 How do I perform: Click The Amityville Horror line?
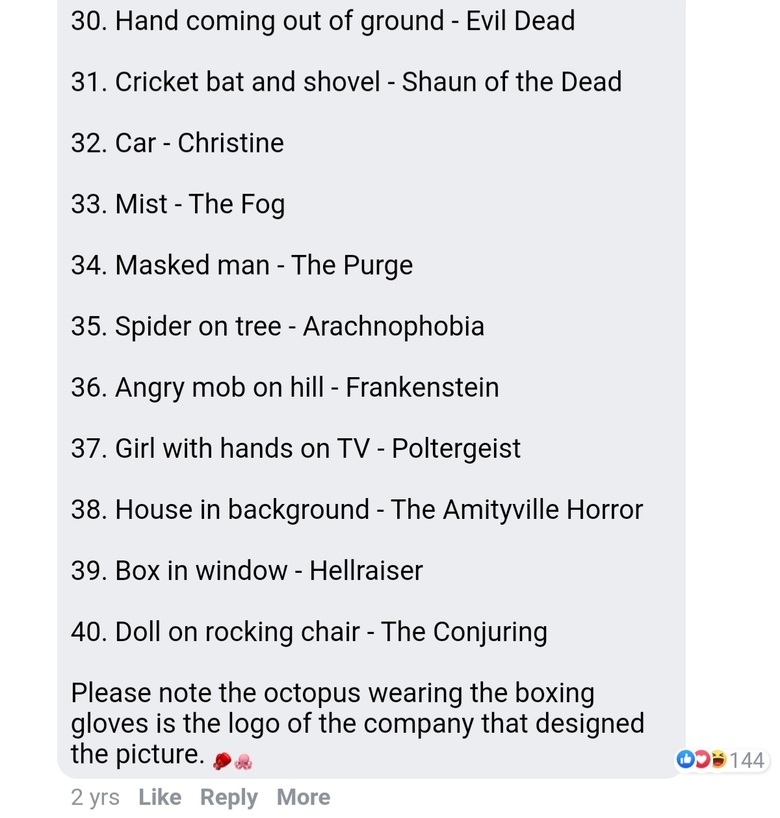tap(357, 509)
